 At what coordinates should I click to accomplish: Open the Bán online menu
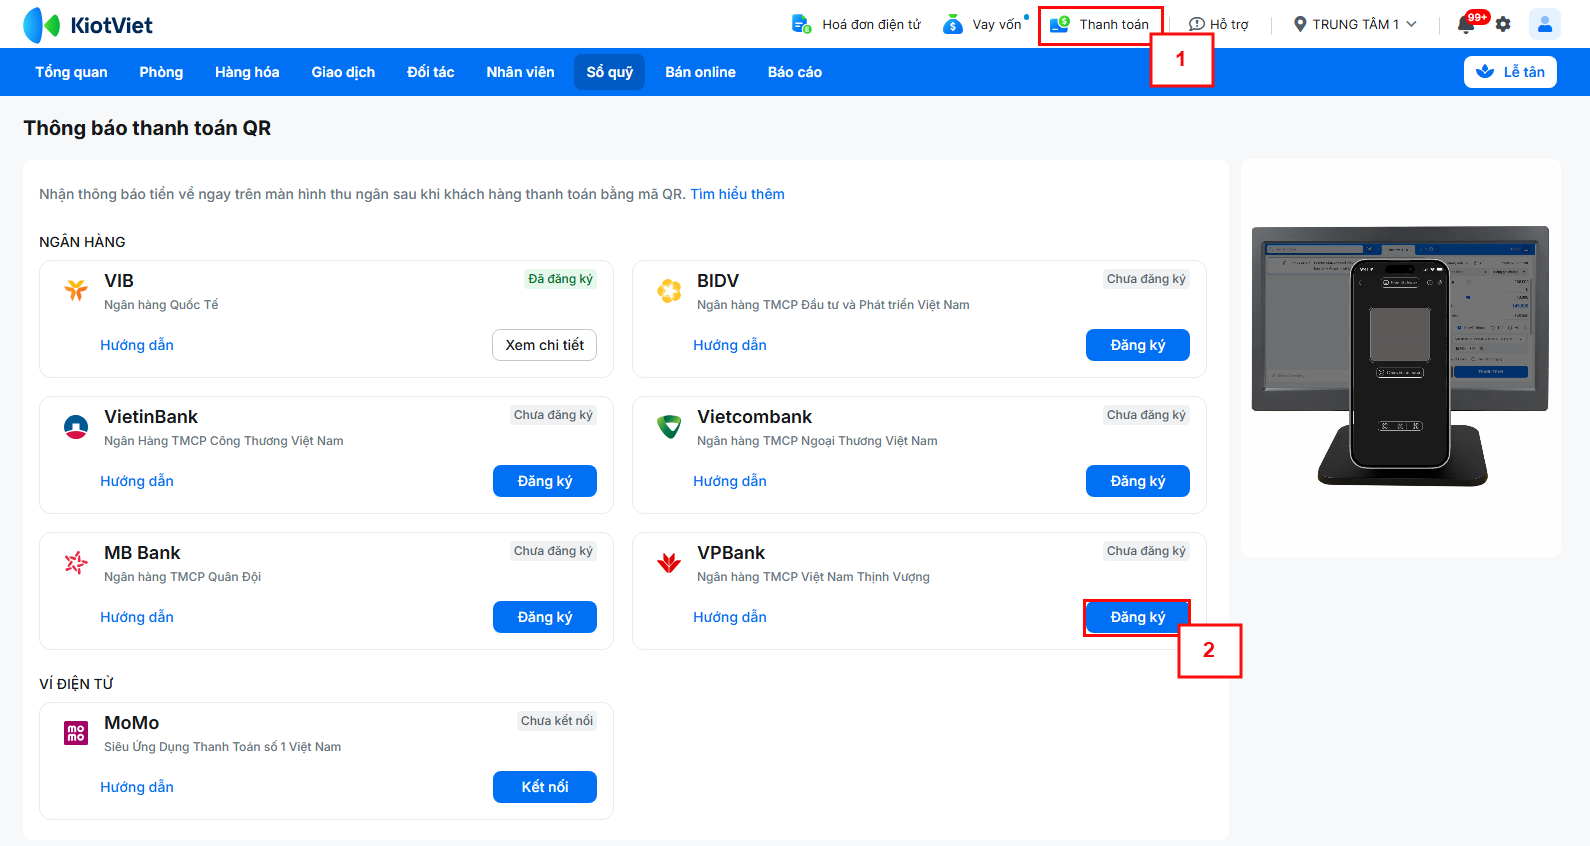pos(700,72)
